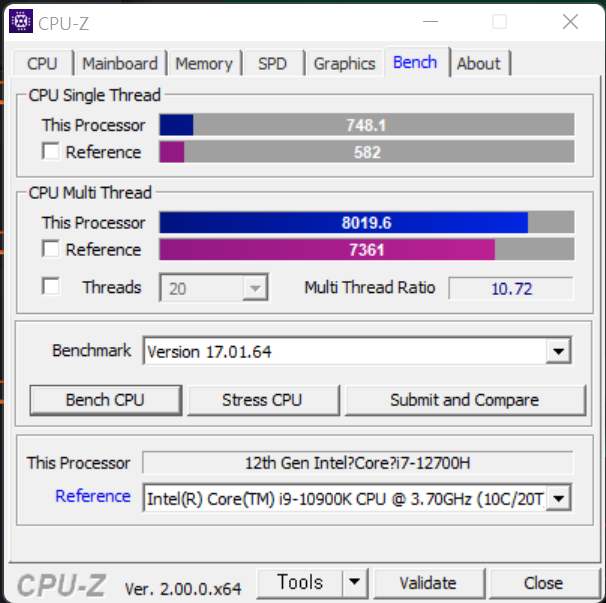606x603 pixels.
Task: Click Submit and Compare button
Action: (464, 400)
